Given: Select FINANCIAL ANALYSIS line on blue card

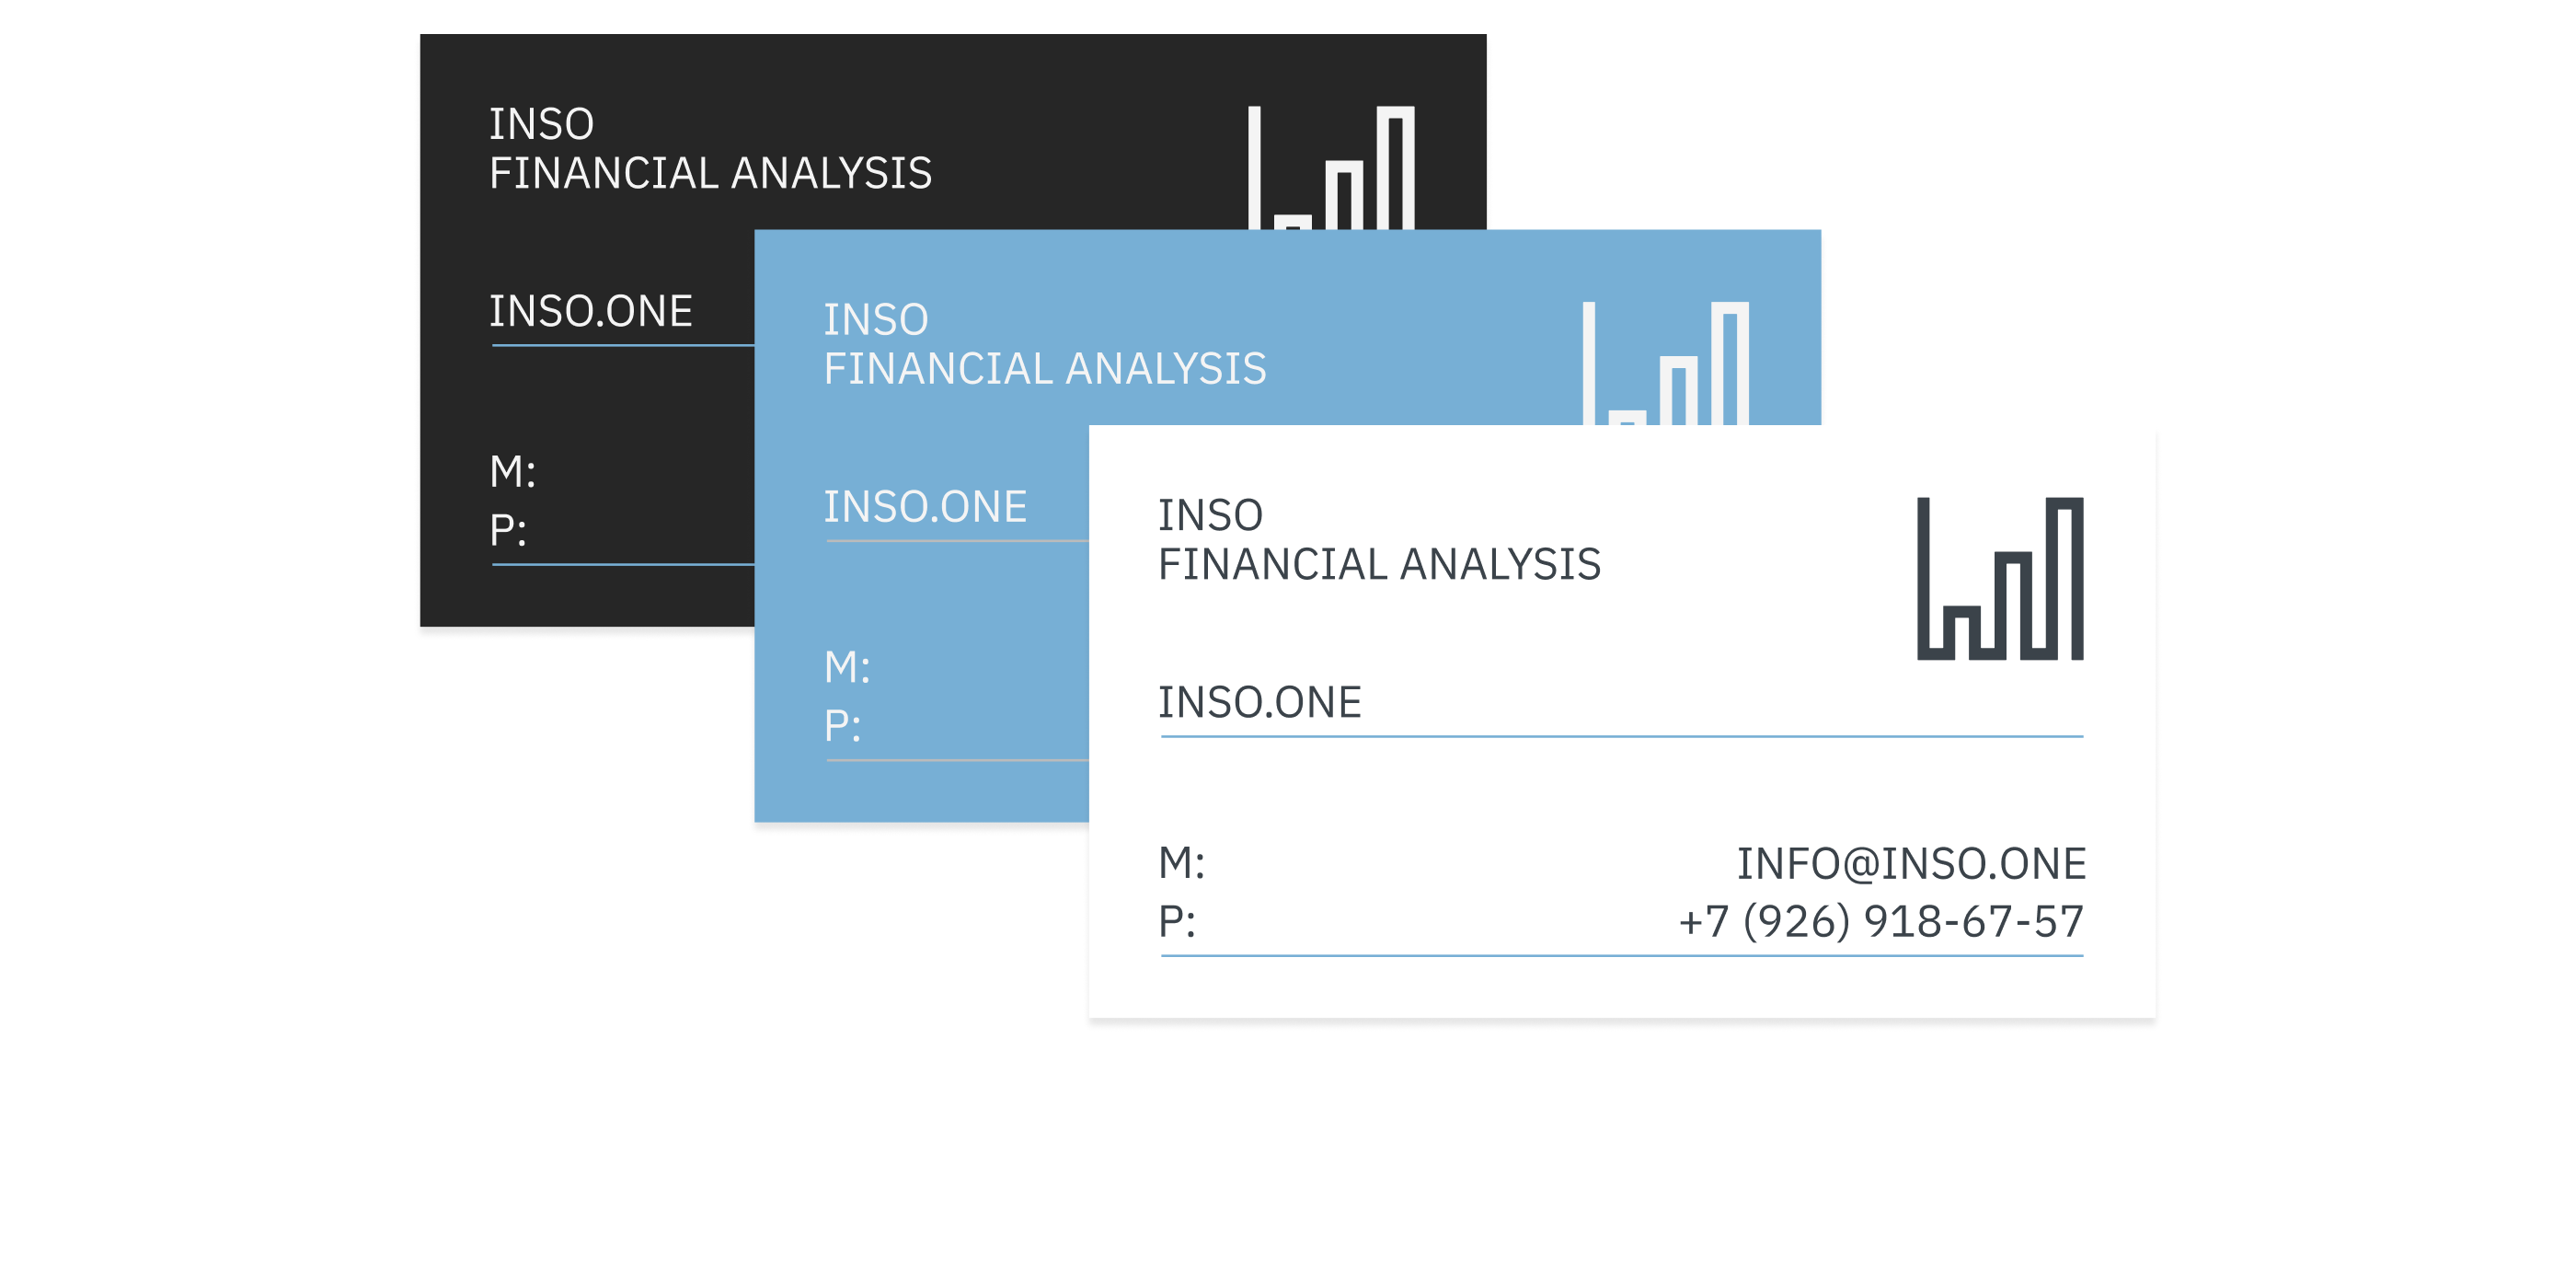Looking at the screenshot, I should tap(1045, 369).
